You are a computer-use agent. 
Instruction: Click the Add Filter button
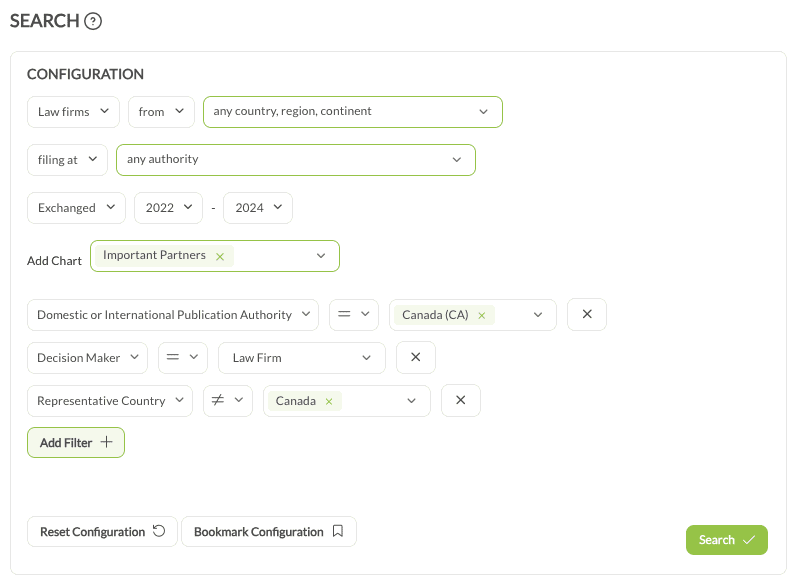[76, 442]
